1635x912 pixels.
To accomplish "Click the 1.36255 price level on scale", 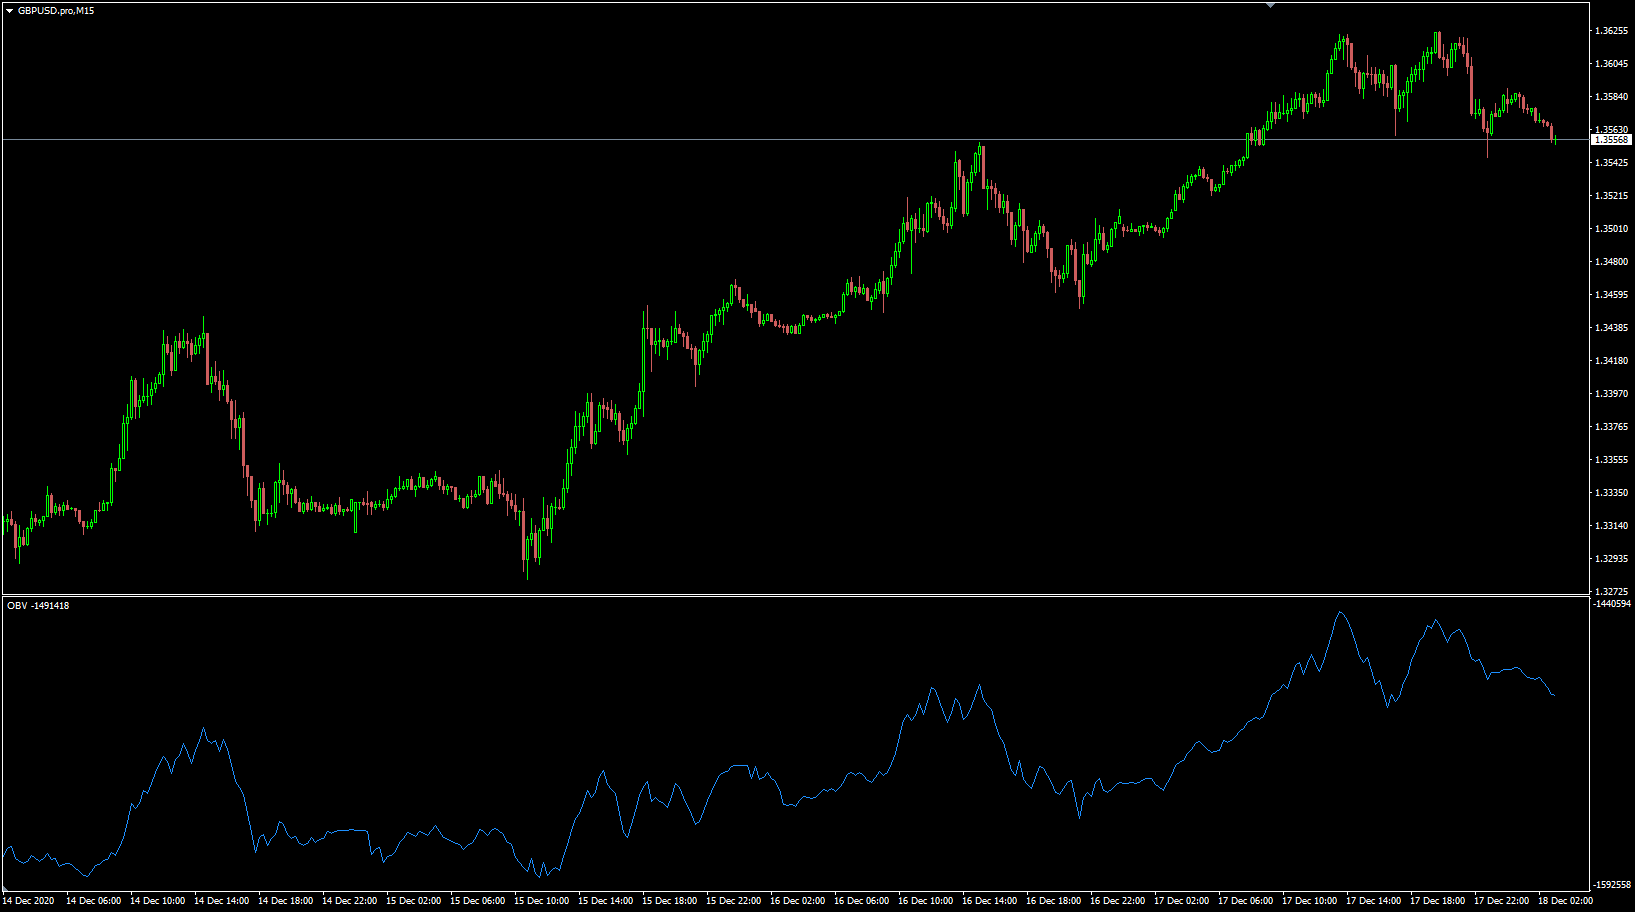I will tap(1612, 31).
